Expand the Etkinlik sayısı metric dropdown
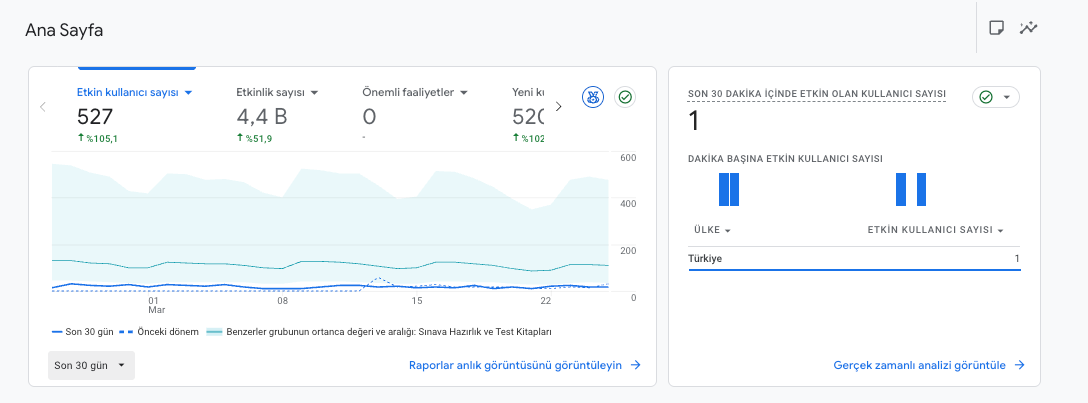This screenshot has width=1088, height=403. pyautogui.click(x=314, y=92)
